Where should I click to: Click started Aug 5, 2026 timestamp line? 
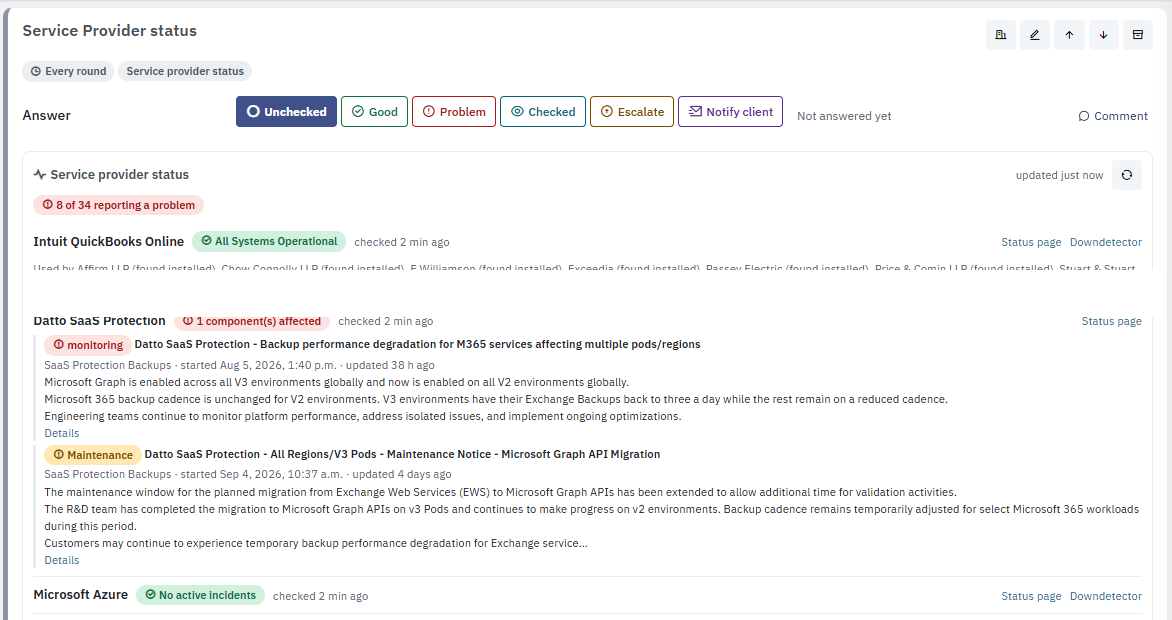[x=239, y=365]
